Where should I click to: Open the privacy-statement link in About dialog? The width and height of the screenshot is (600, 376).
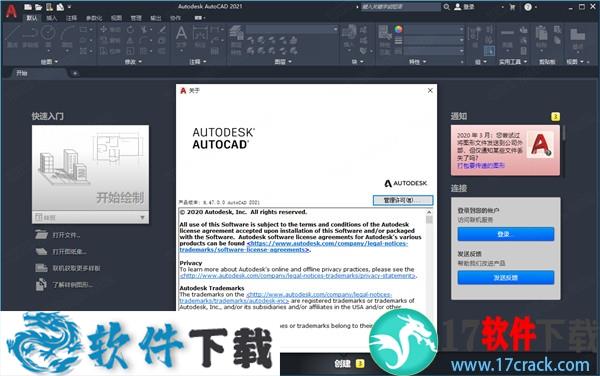coord(298,275)
